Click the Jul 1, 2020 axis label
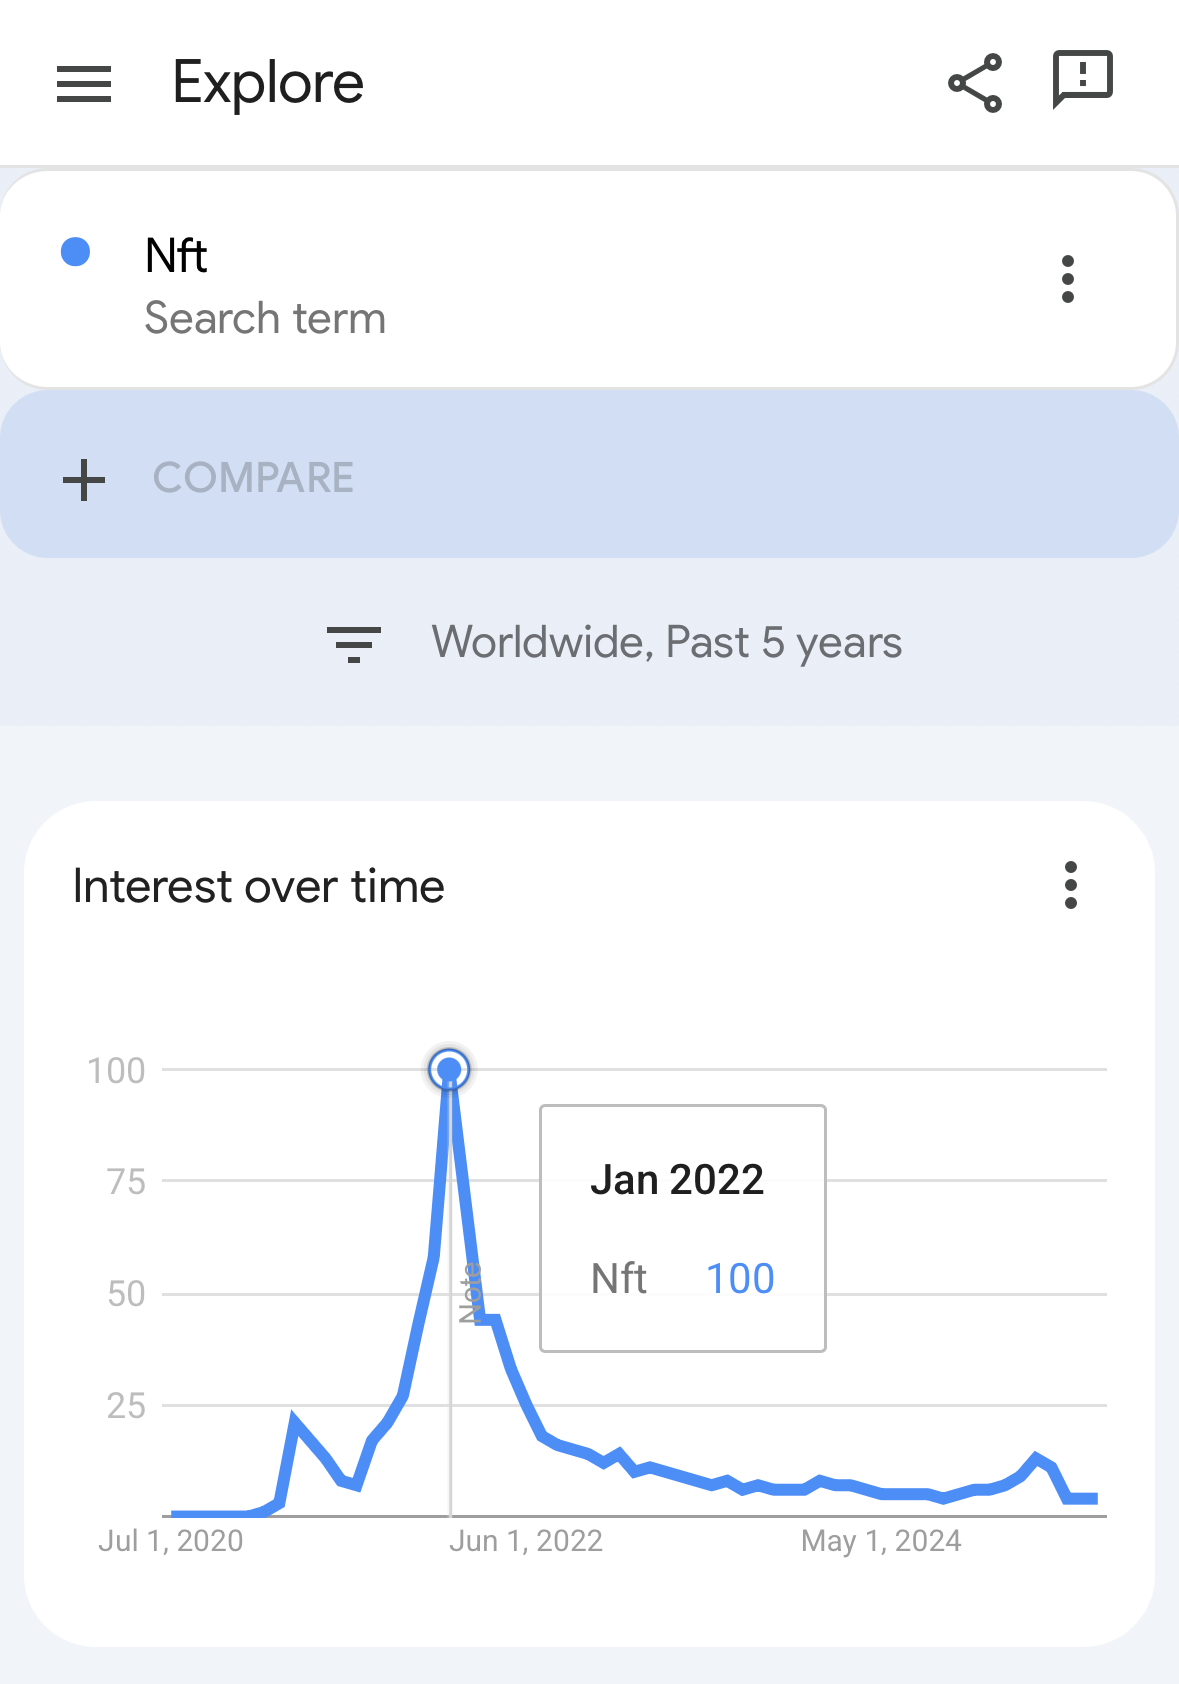This screenshot has width=1179, height=1684. point(171,1541)
